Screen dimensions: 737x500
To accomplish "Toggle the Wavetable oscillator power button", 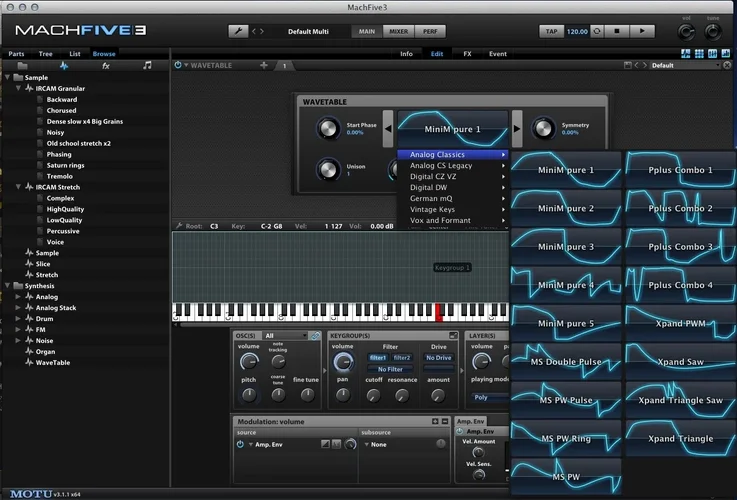I will 178,65.
